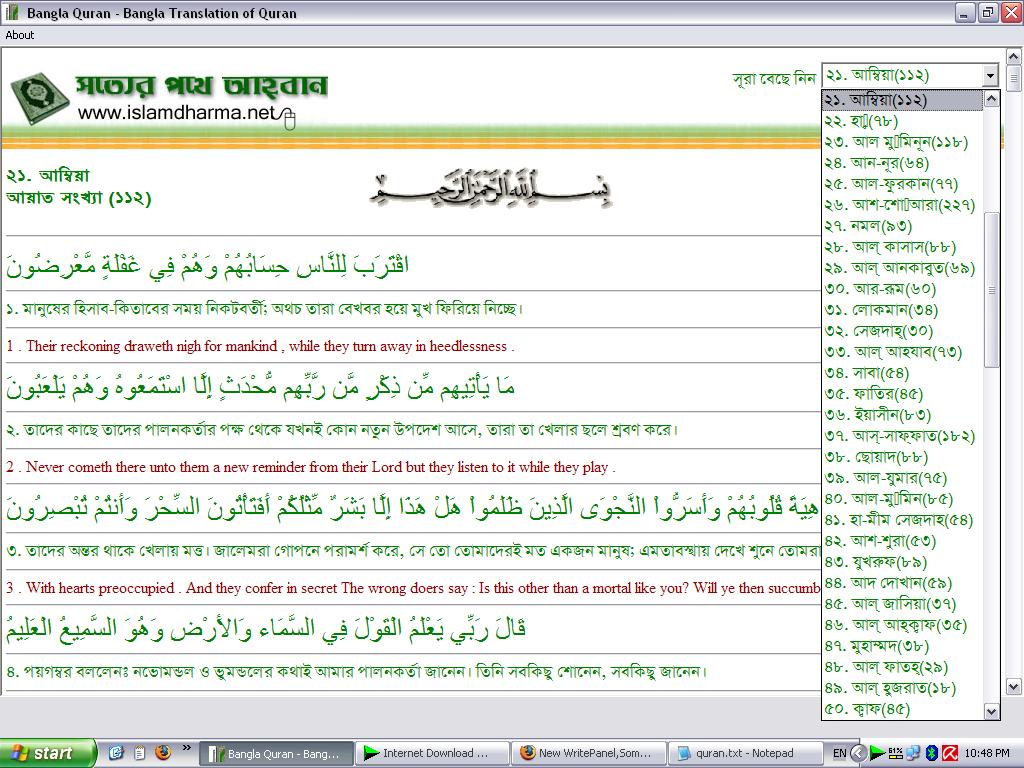Pick surah ২৫. আল-ফুরকান(৭৭)
Screen dimensions: 1024x768
902,184
